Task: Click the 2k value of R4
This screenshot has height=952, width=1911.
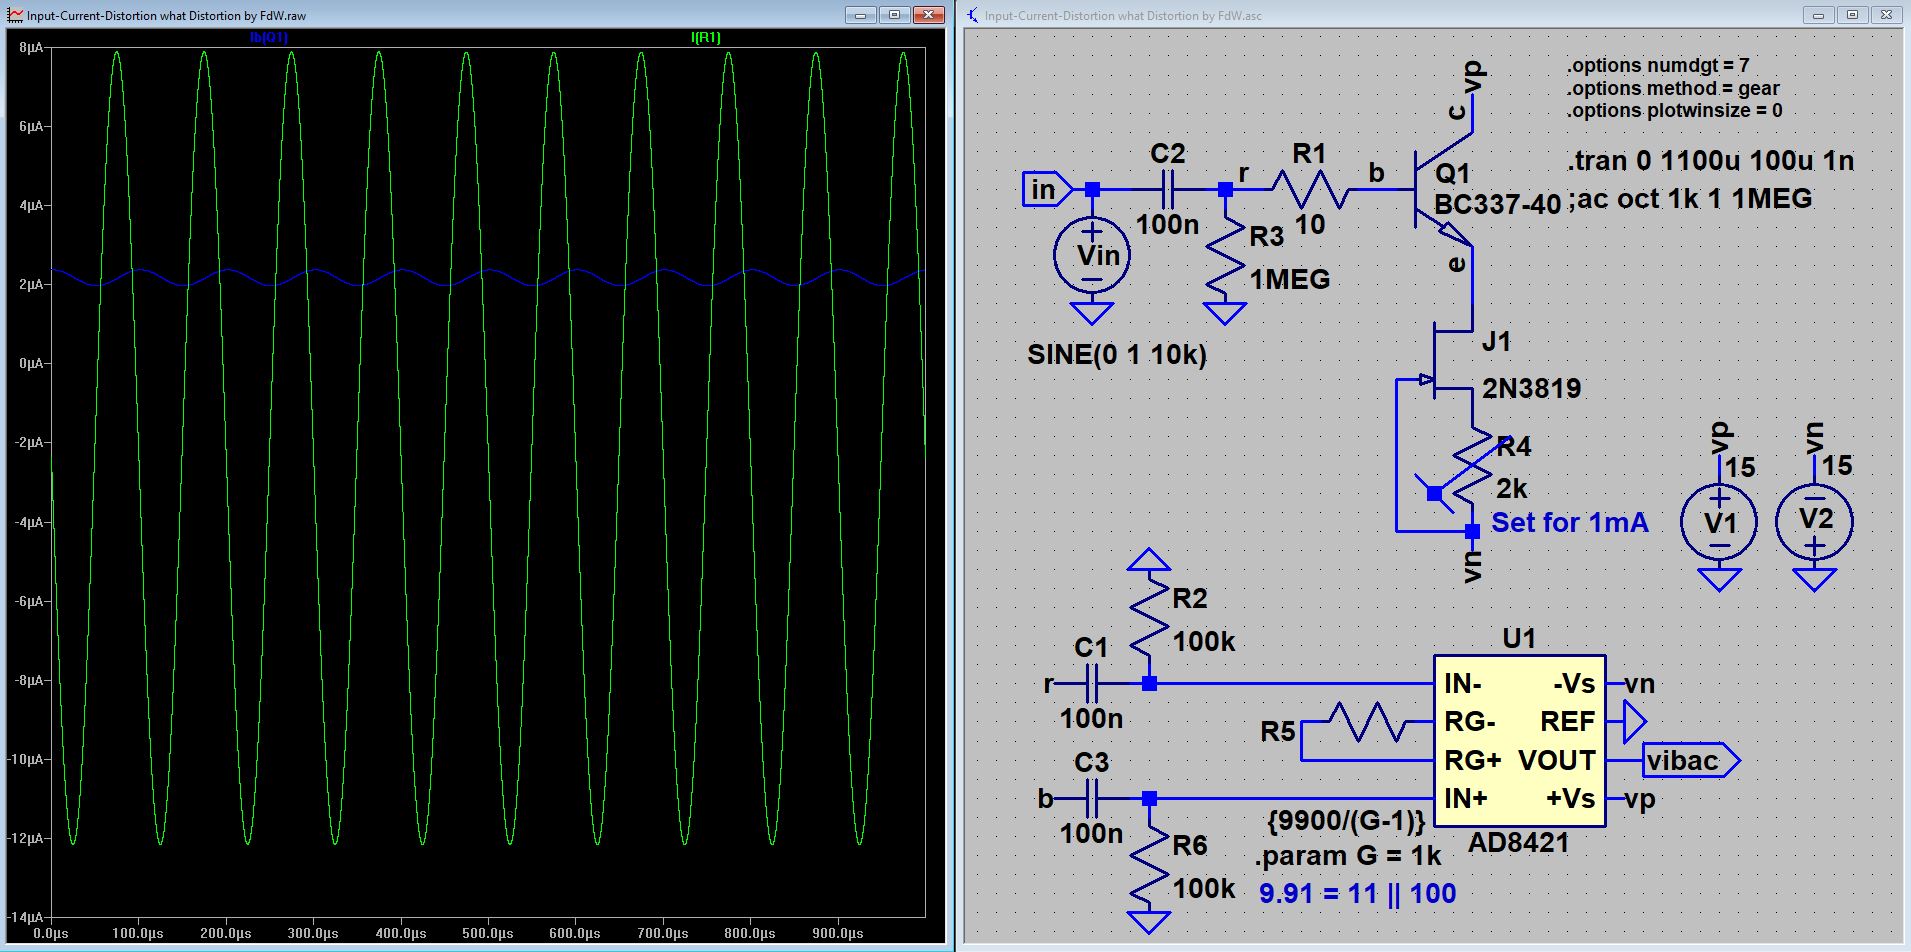Action: (x=1512, y=489)
